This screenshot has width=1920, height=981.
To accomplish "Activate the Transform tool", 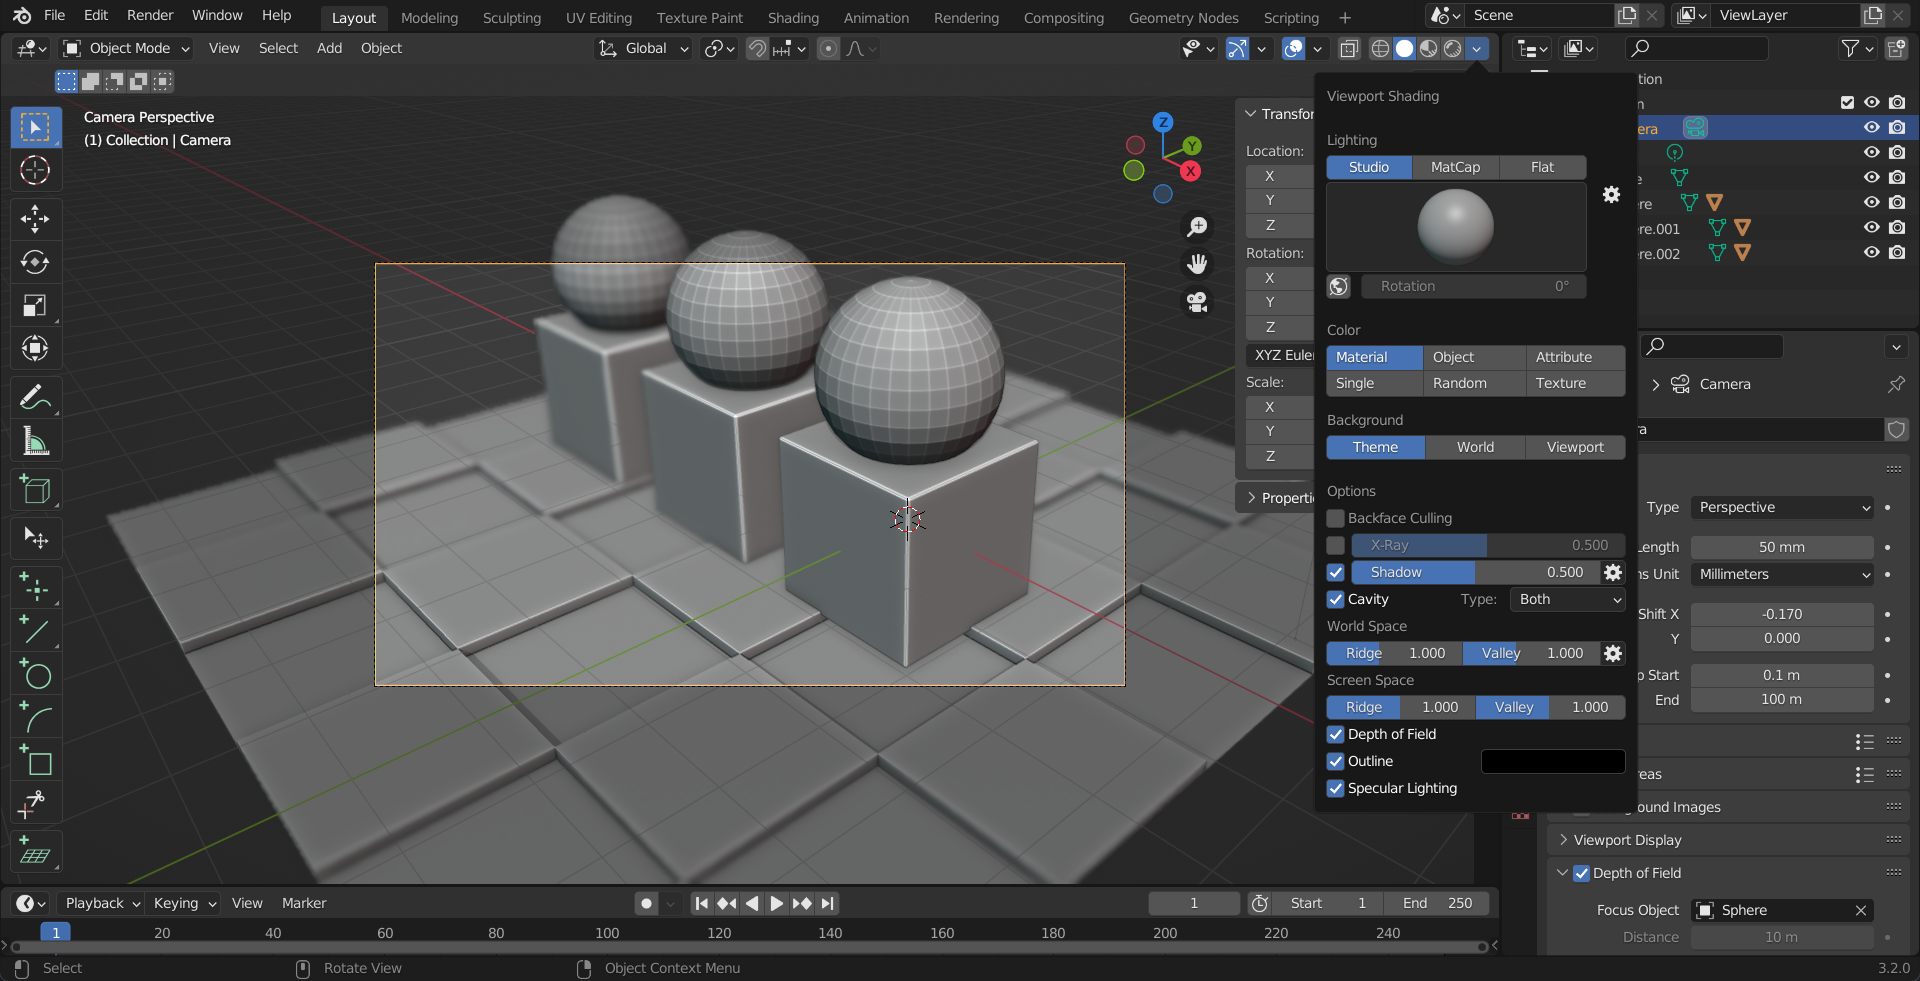I will coord(35,349).
